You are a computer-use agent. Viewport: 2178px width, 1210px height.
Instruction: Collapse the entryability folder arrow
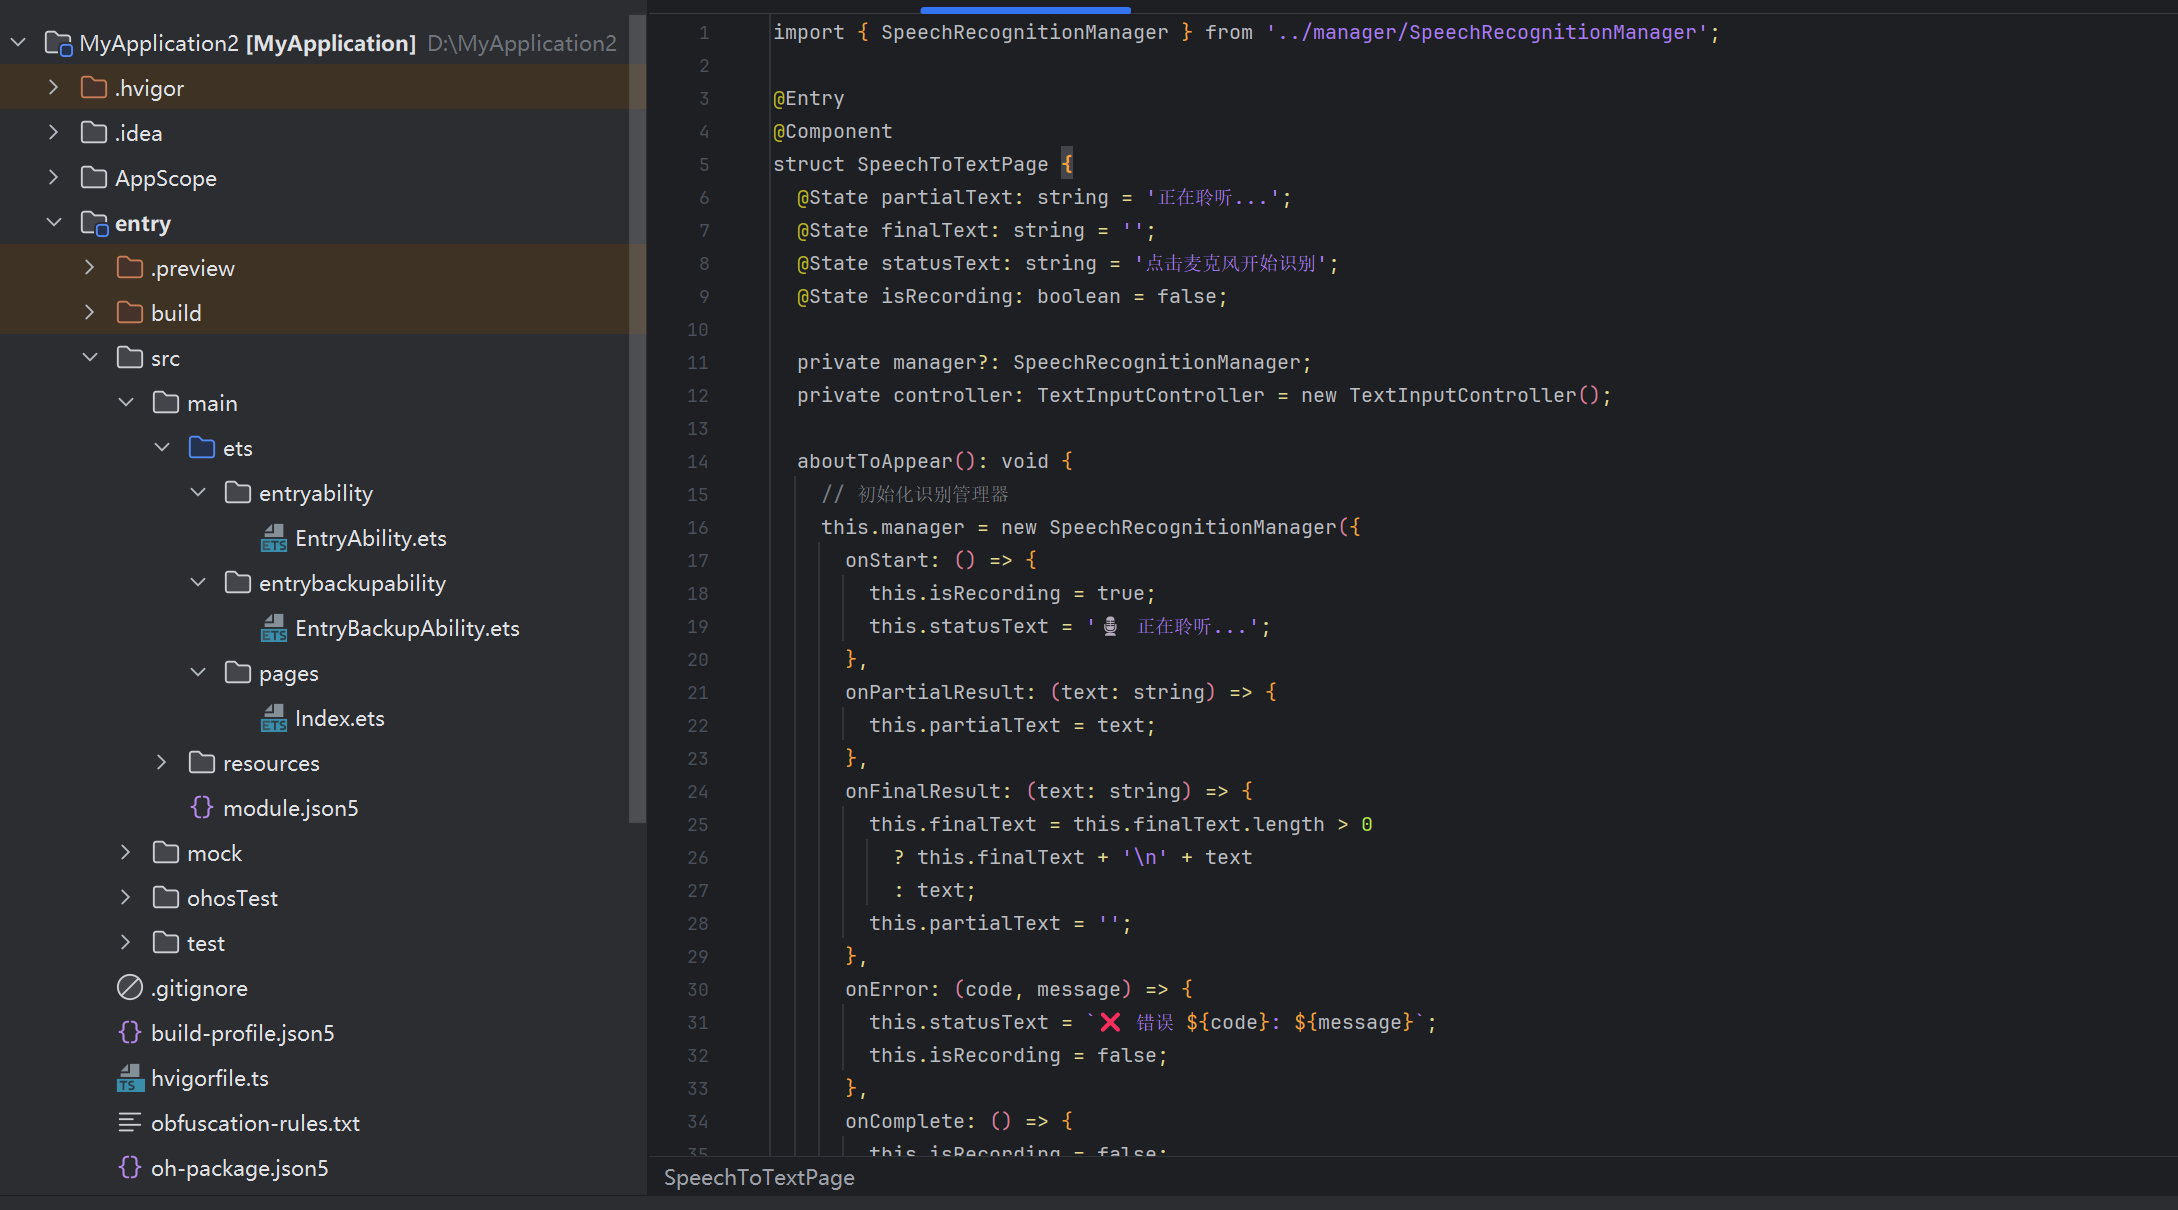198,493
